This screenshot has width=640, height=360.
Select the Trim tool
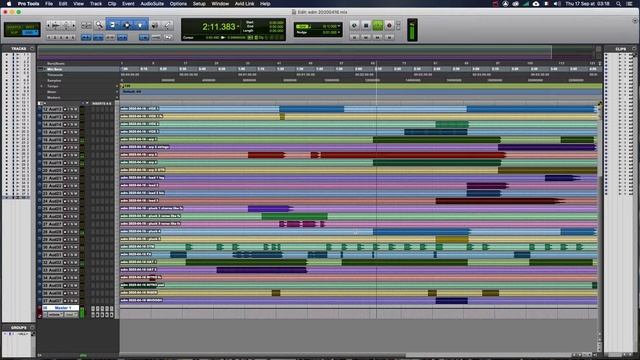[112, 25]
